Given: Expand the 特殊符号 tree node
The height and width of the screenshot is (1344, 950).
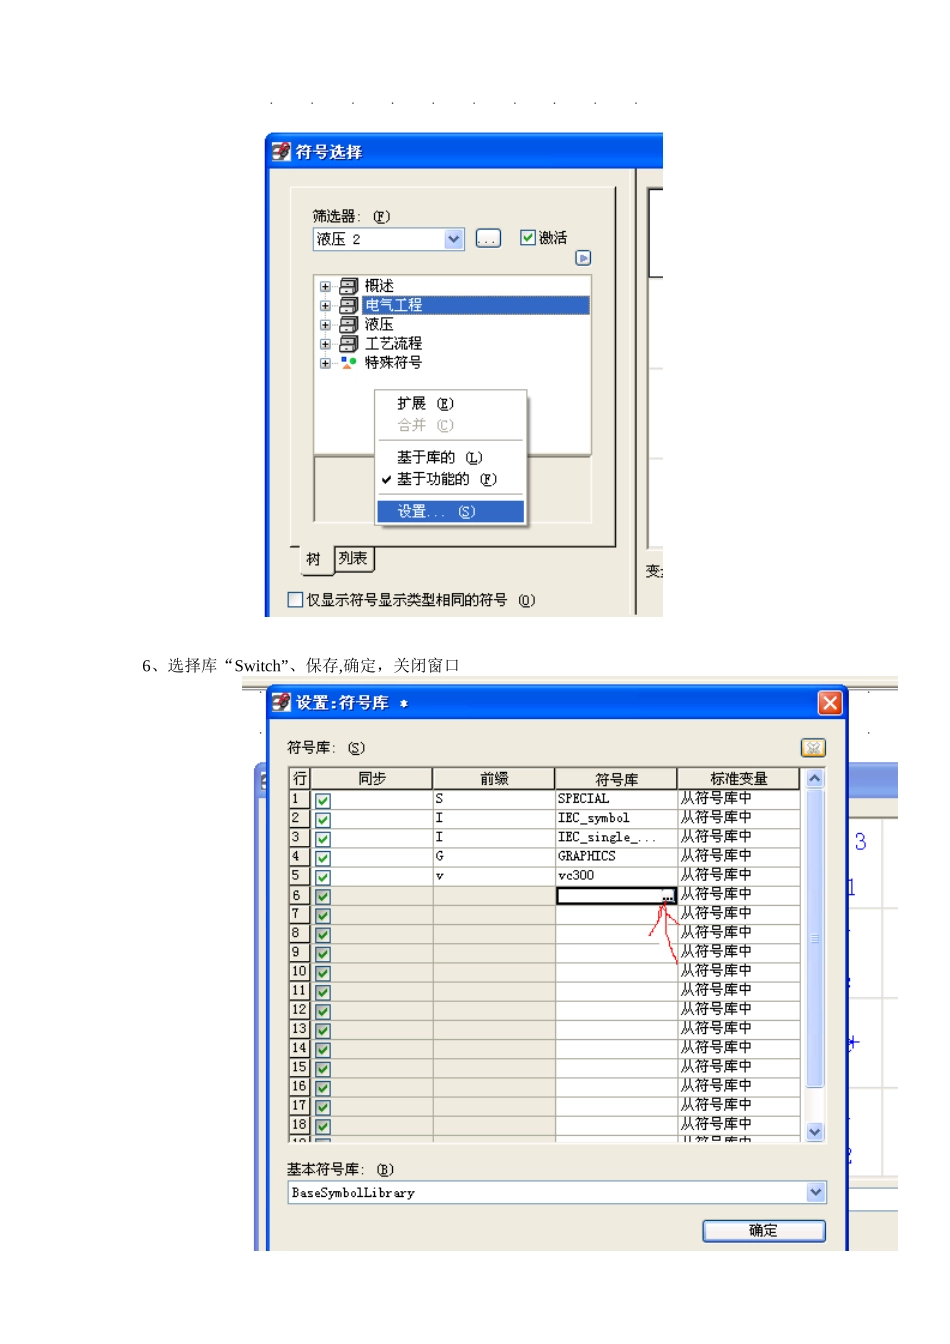Looking at the screenshot, I should [325, 363].
